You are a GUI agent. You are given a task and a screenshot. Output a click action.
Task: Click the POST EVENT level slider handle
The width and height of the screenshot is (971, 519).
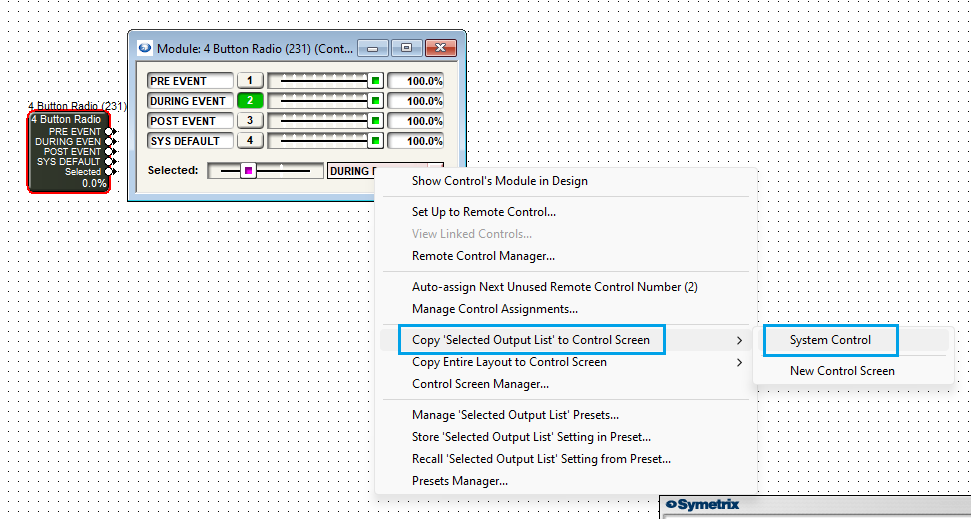tap(375, 121)
